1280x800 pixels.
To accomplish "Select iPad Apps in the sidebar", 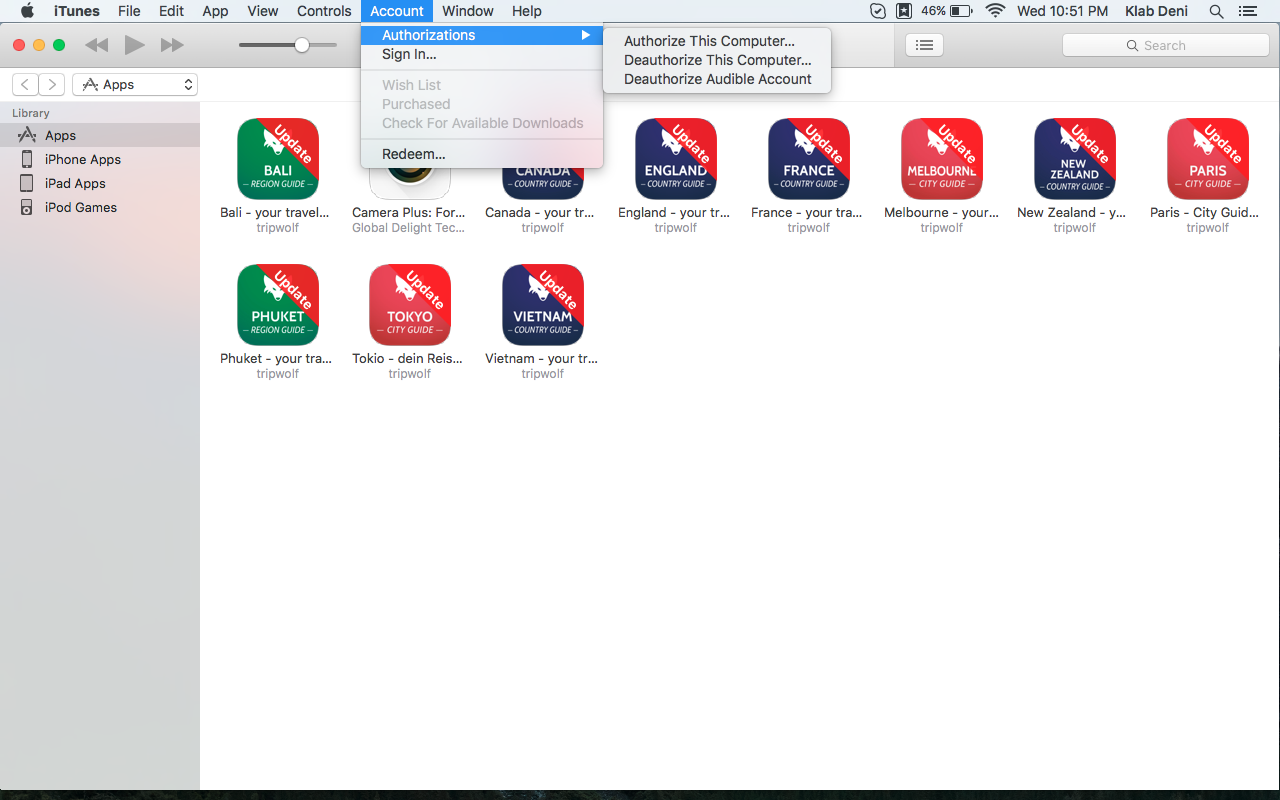I will point(75,183).
